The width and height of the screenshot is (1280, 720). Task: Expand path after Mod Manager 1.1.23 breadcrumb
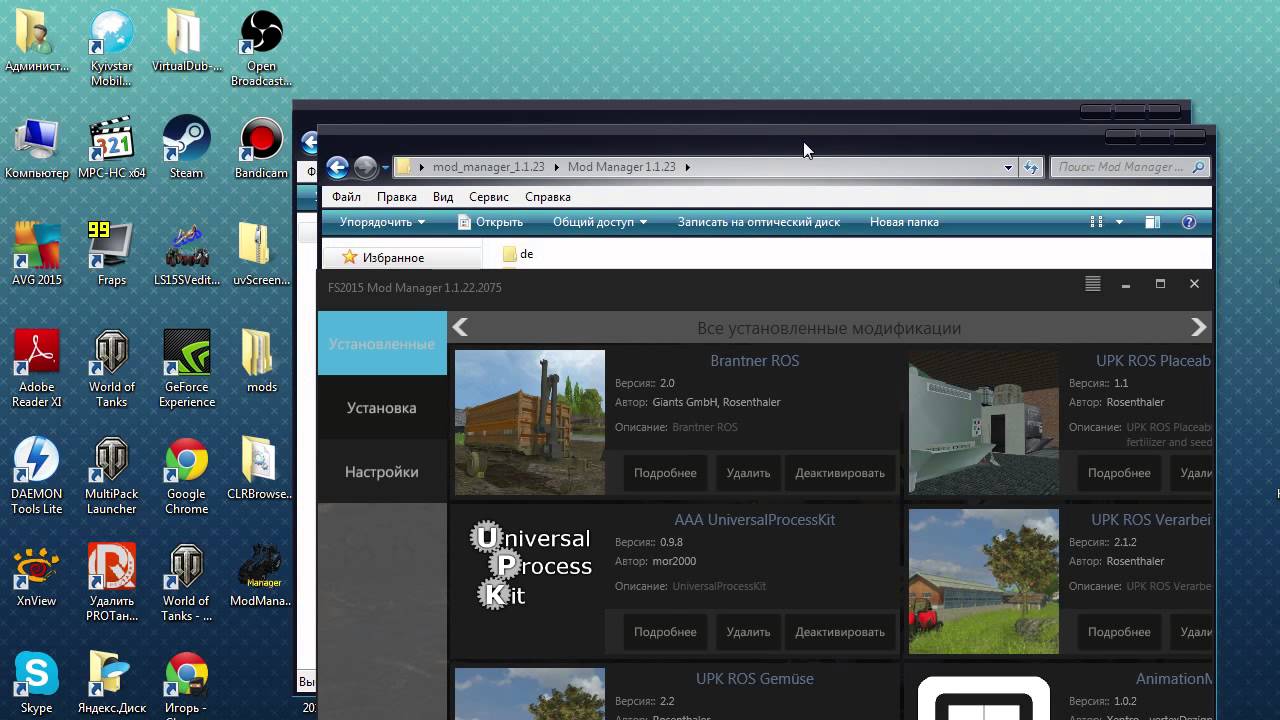click(x=688, y=167)
